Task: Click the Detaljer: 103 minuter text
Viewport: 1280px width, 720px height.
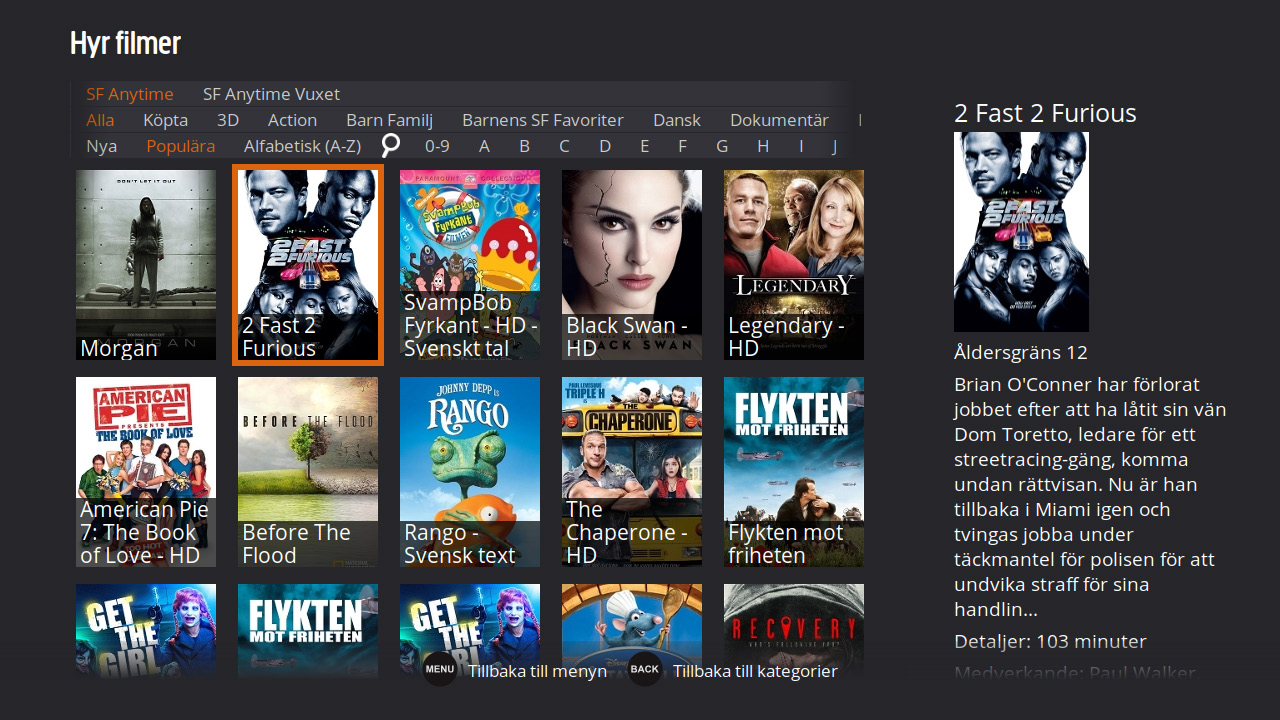Action: 1050,641
